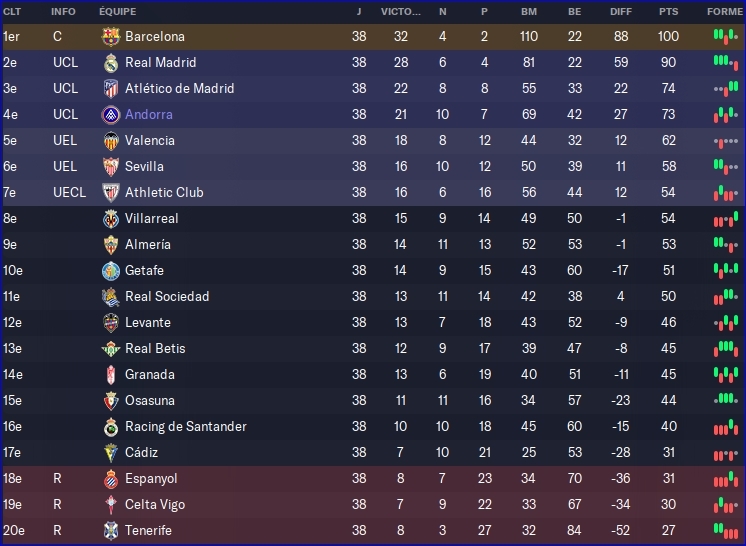This screenshot has width=746, height=546.
Task: Click the Real Madrid club crest
Action: (111, 62)
